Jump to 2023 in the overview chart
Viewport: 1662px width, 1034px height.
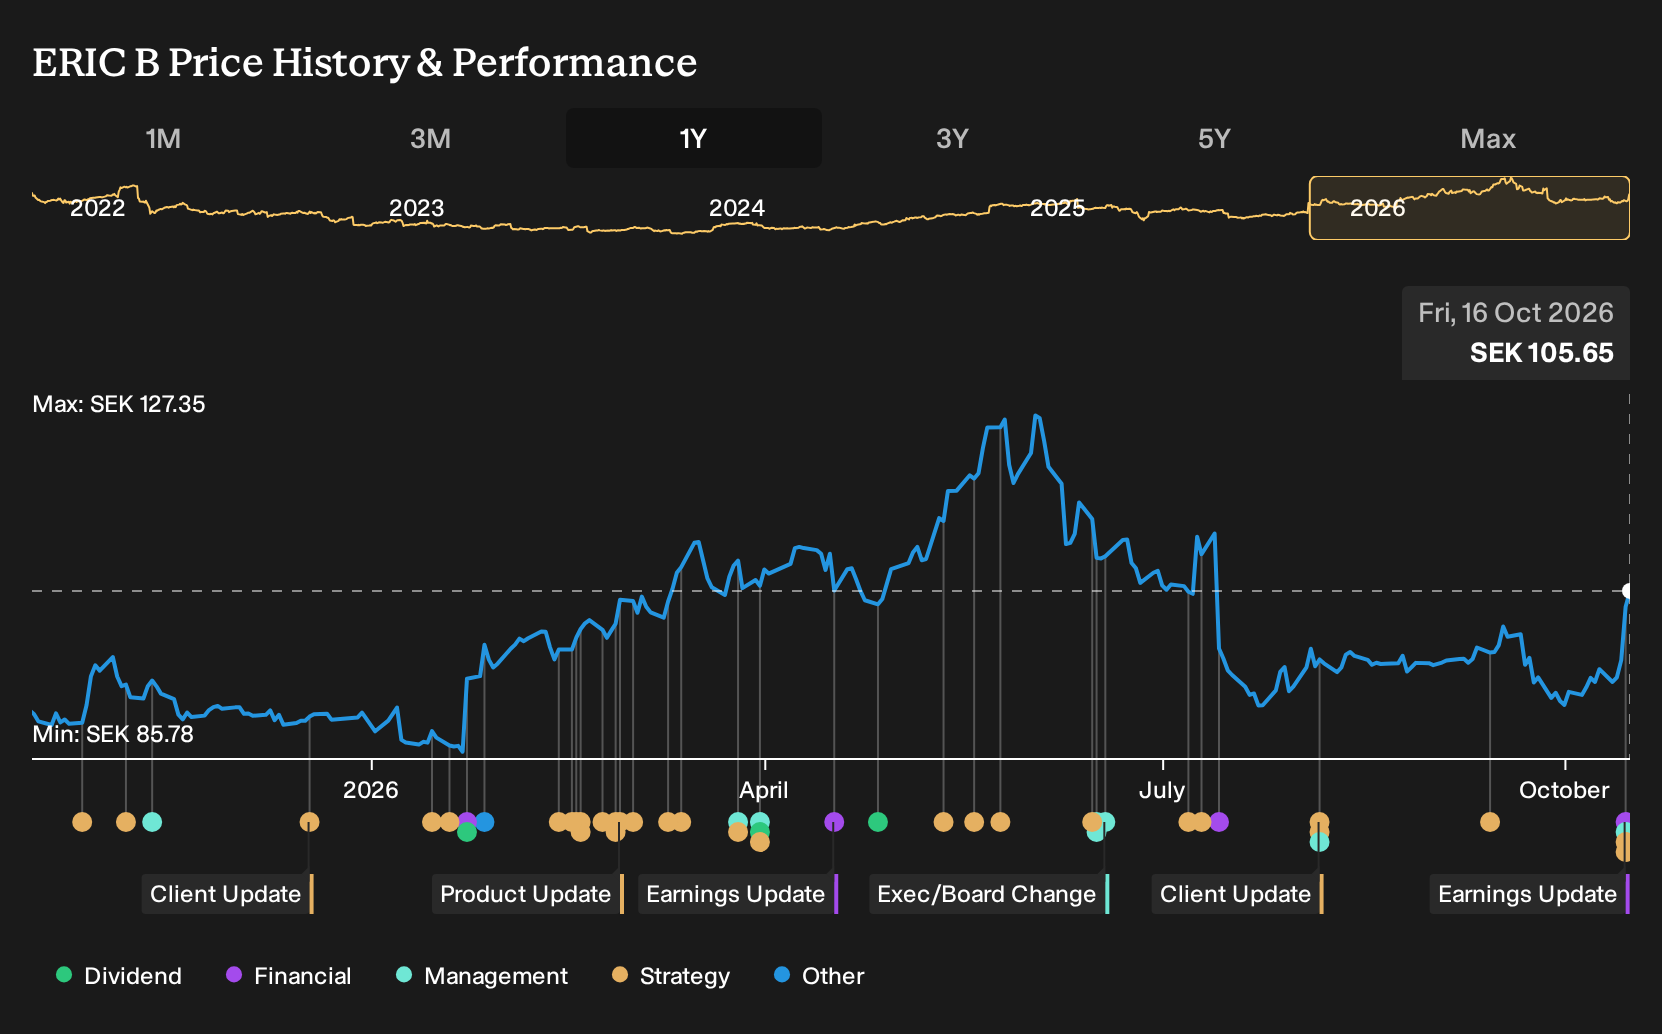tap(416, 208)
